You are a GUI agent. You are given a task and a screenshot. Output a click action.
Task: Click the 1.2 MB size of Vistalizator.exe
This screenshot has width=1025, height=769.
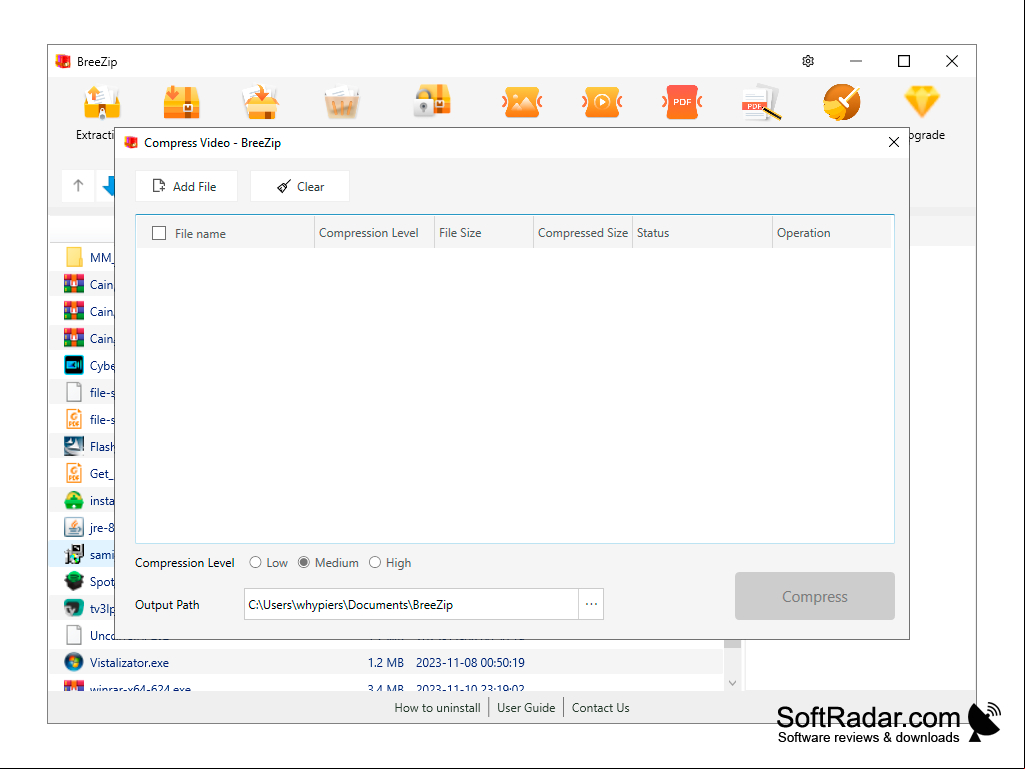(386, 662)
